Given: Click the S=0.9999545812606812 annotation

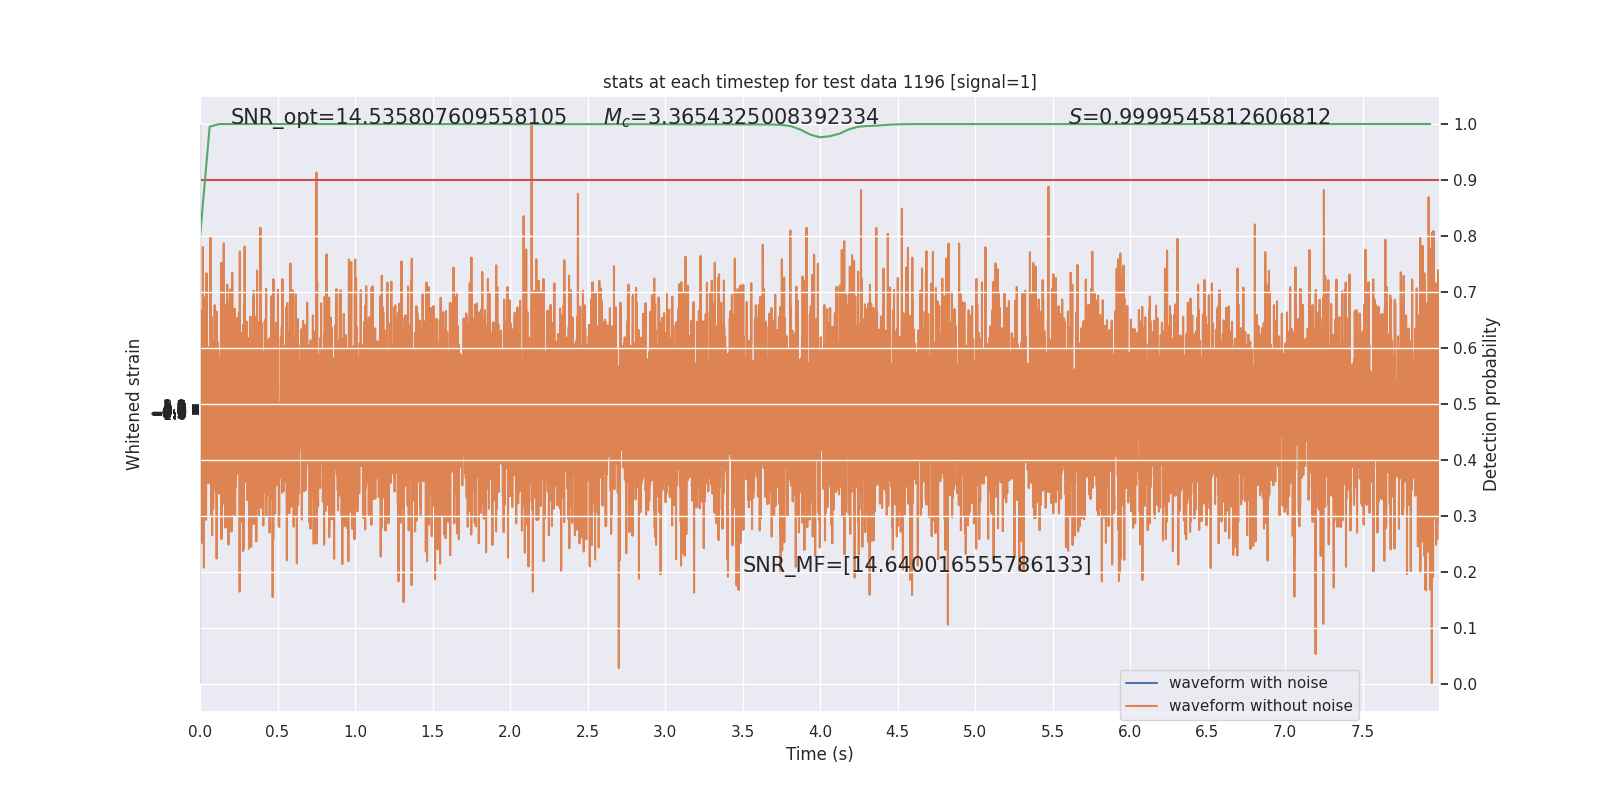Looking at the screenshot, I should point(1199,117).
